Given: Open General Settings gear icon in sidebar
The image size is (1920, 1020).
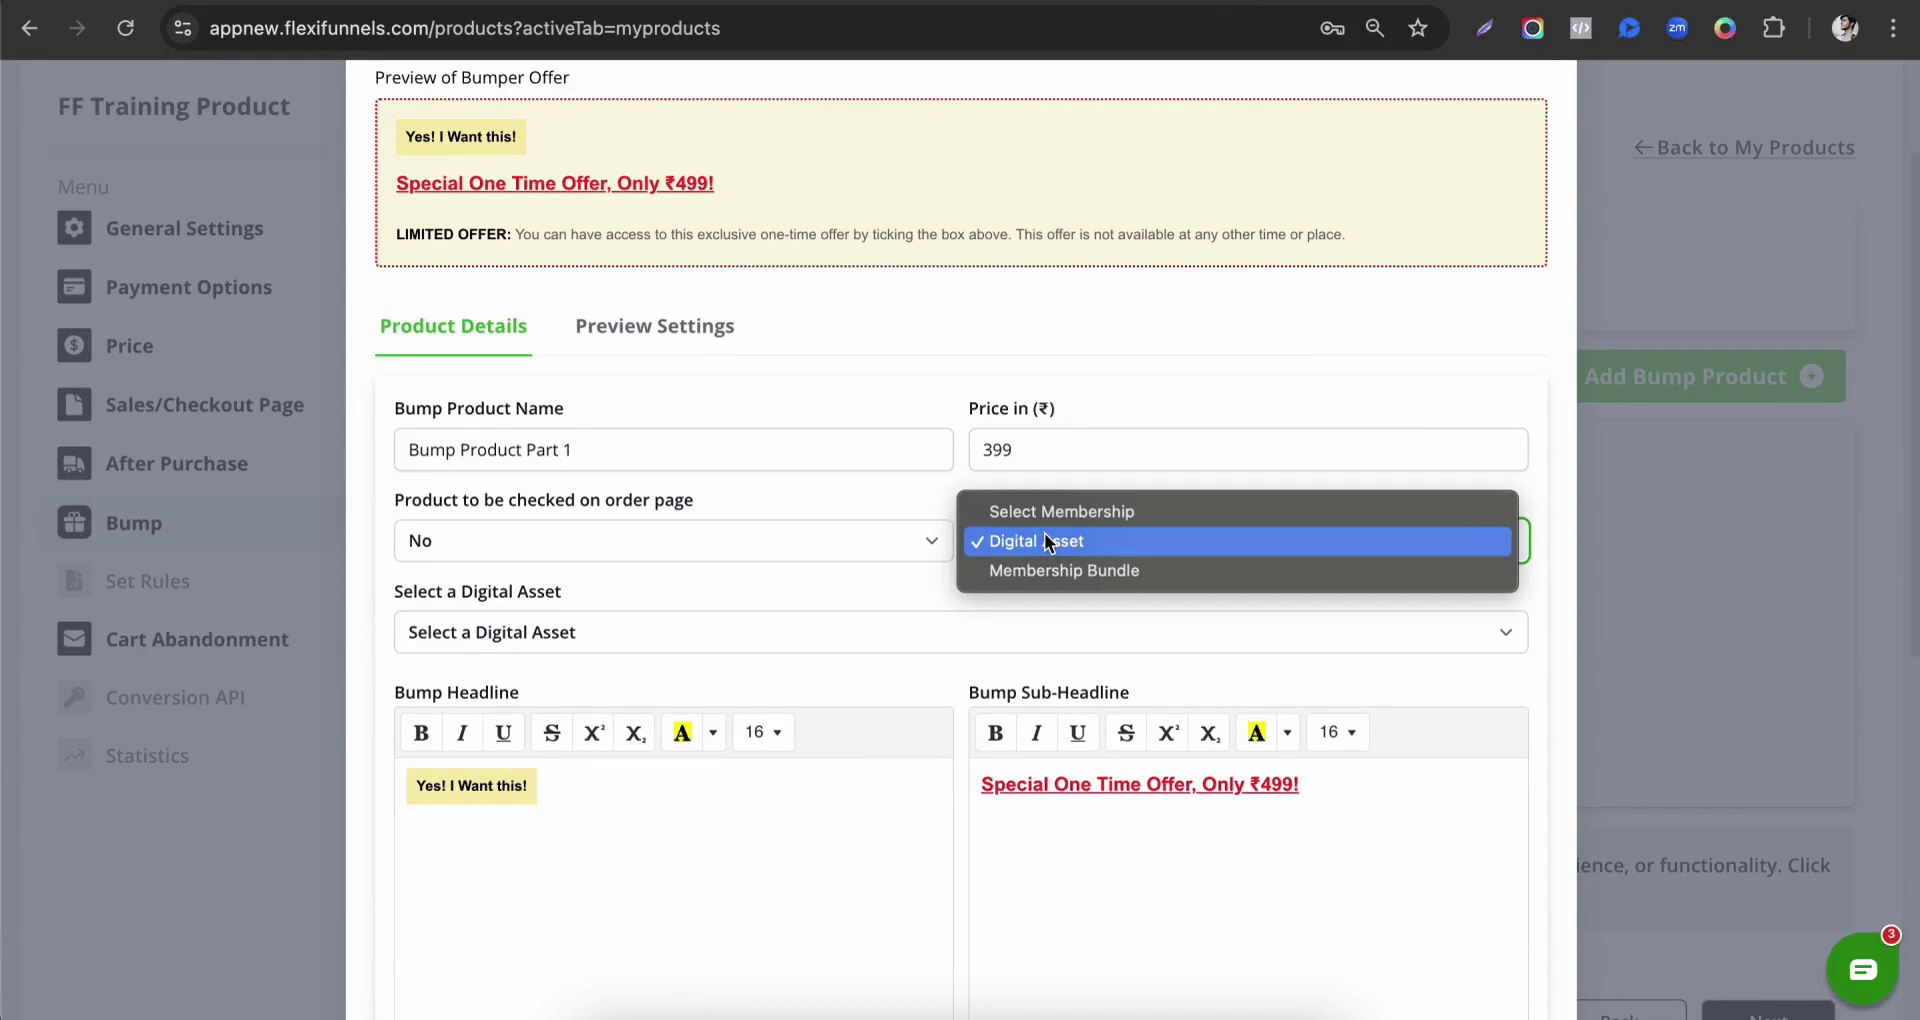Looking at the screenshot, I should pos(74,228).
